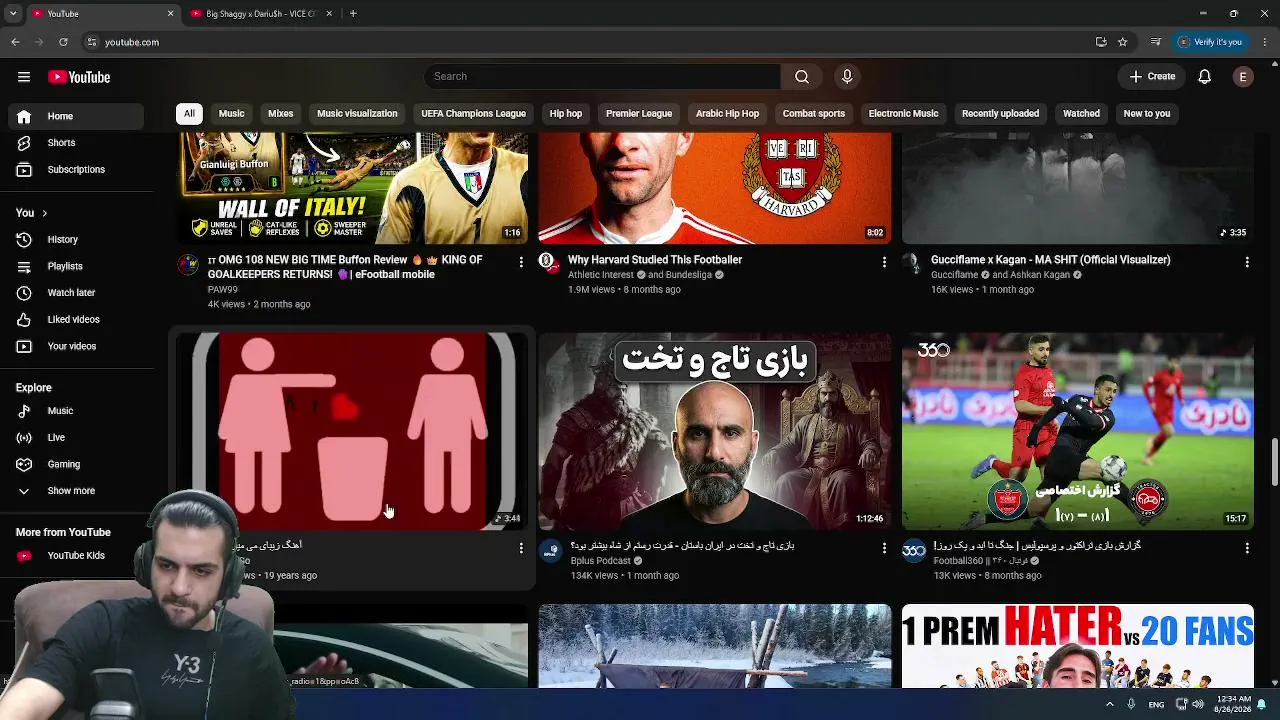Select the Music filter chip
Screen dimensions: 1280x720
tap(231, 114)
